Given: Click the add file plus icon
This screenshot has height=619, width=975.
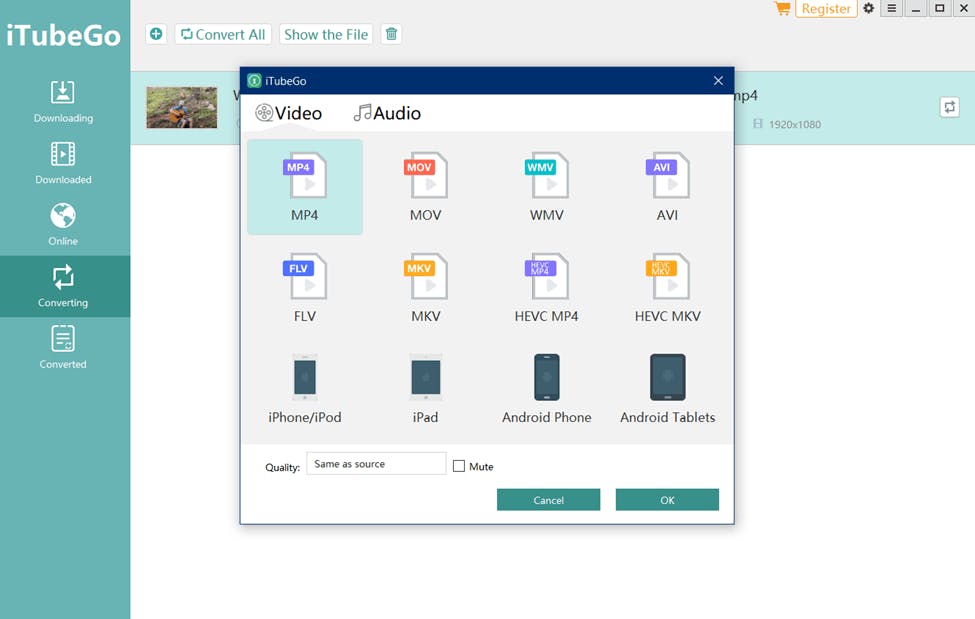Looking at the screenshot, I should (156, 34).
